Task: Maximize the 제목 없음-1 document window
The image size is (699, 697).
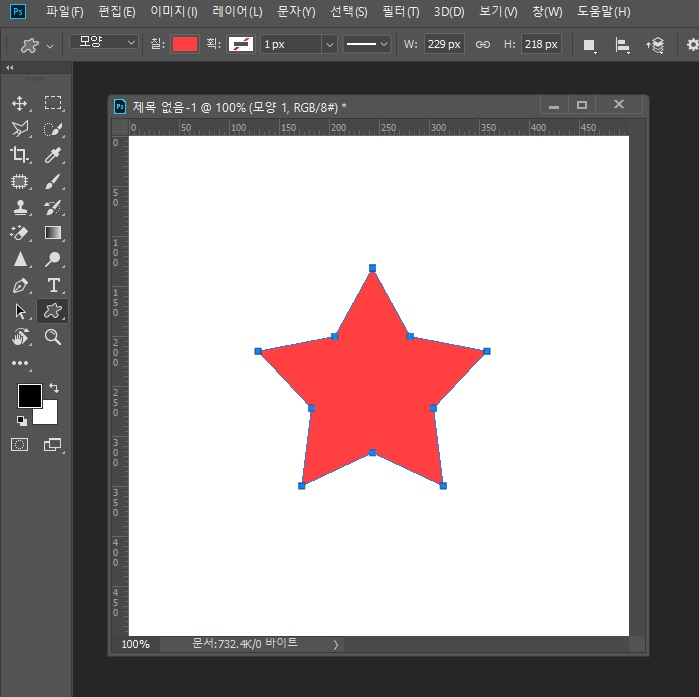Action: 582,105
